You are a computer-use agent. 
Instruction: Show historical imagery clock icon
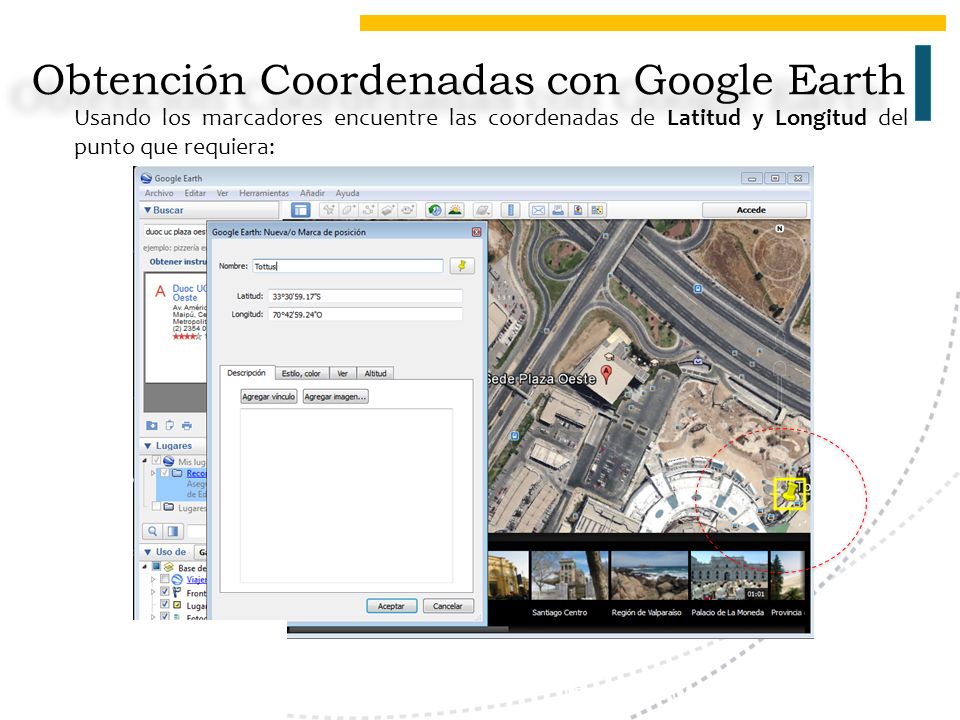coord(435,210)
